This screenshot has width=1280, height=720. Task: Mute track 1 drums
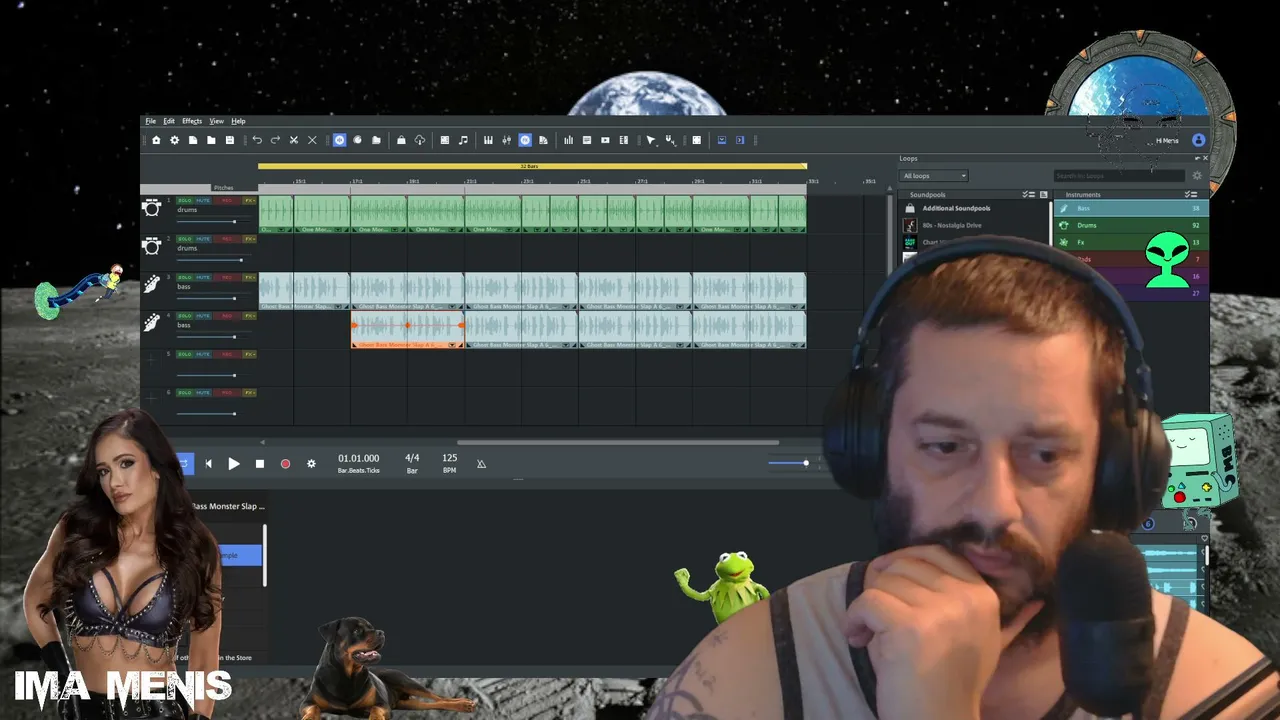click(203, 200)
